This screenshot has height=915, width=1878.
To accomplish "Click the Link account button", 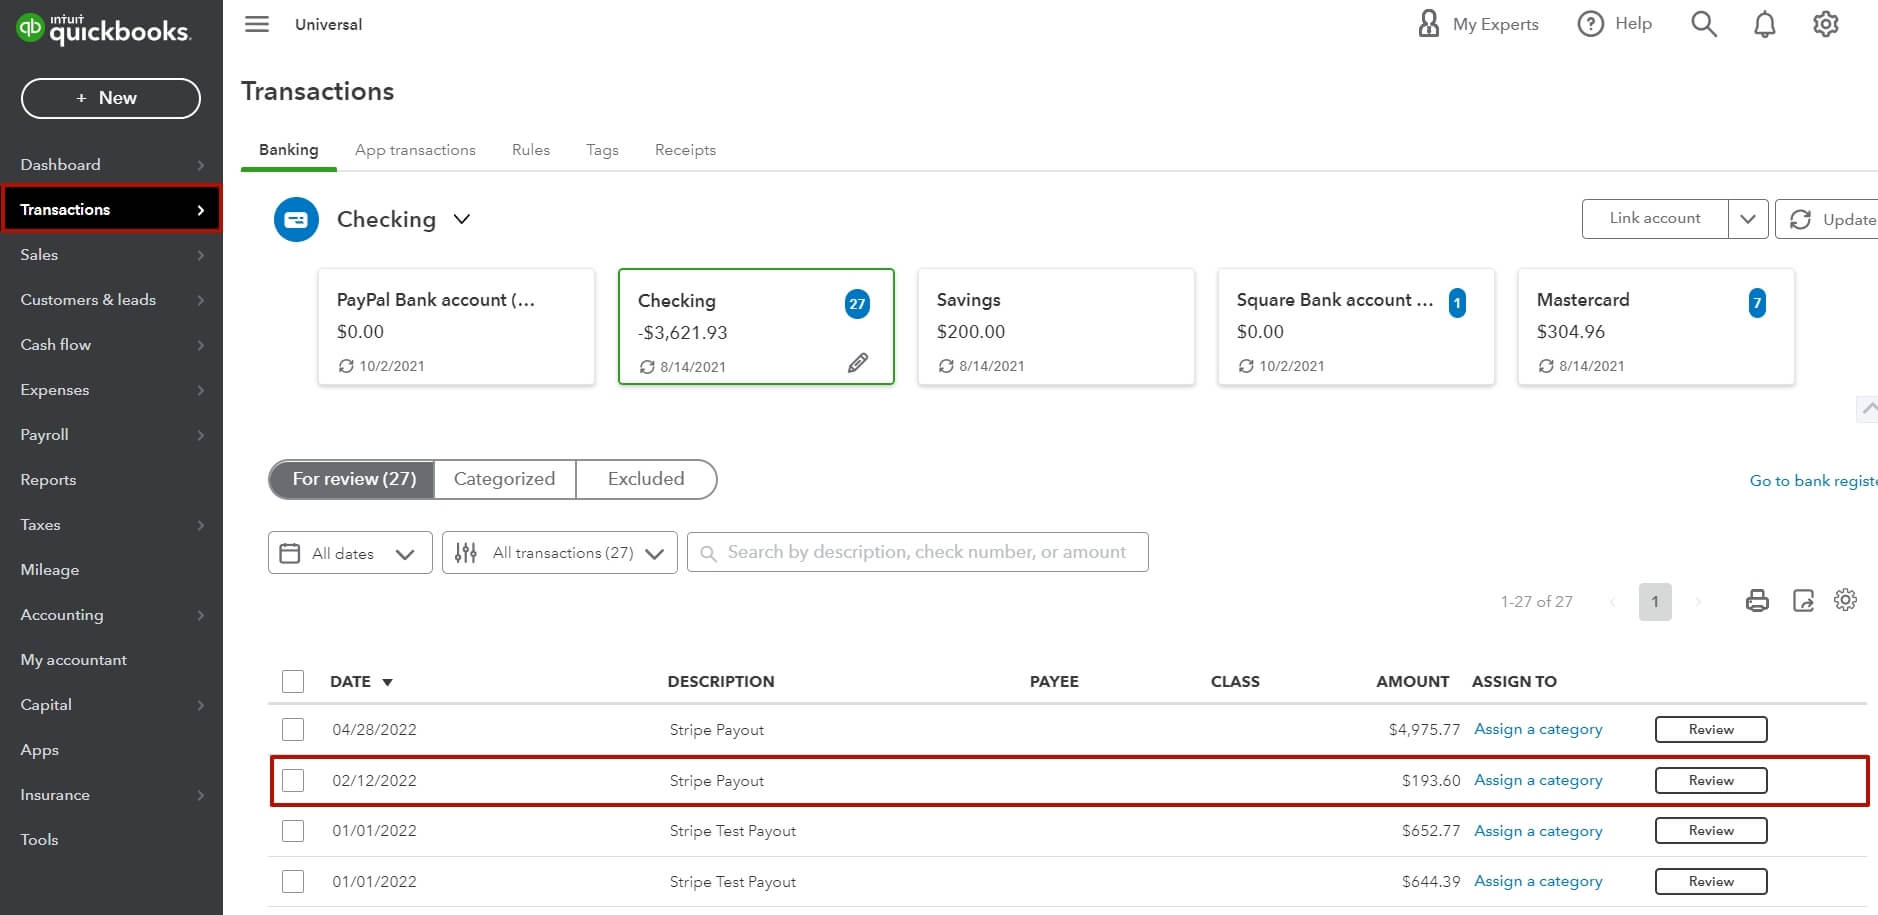I will coord(1653,218).
